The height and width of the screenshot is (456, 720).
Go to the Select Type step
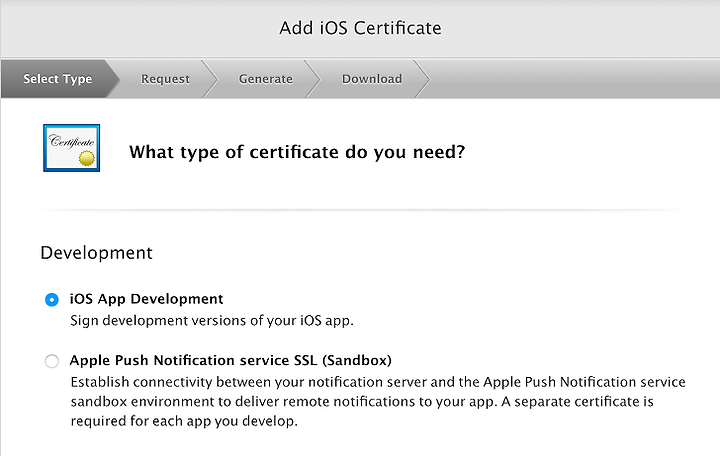click(x=58, y=79)
